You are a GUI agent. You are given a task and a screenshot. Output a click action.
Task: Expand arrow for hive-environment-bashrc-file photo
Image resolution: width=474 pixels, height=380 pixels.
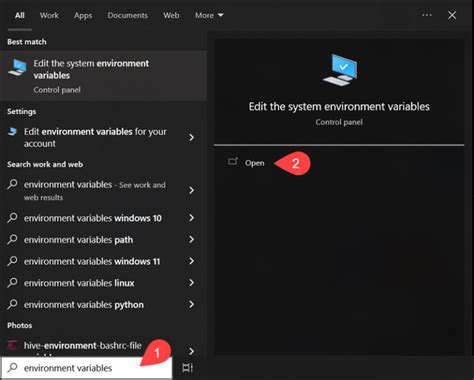pyautogui.click(x=191, y=351)
